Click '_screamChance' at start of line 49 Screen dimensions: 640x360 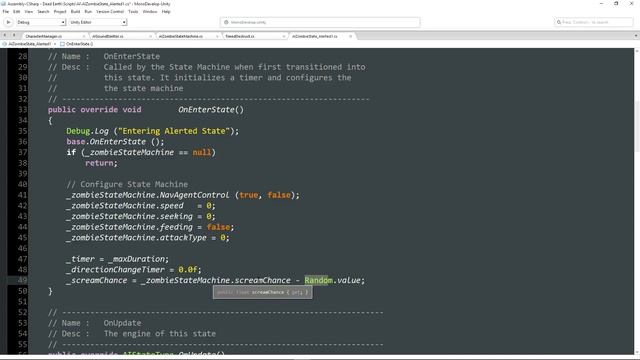(97, 280)
